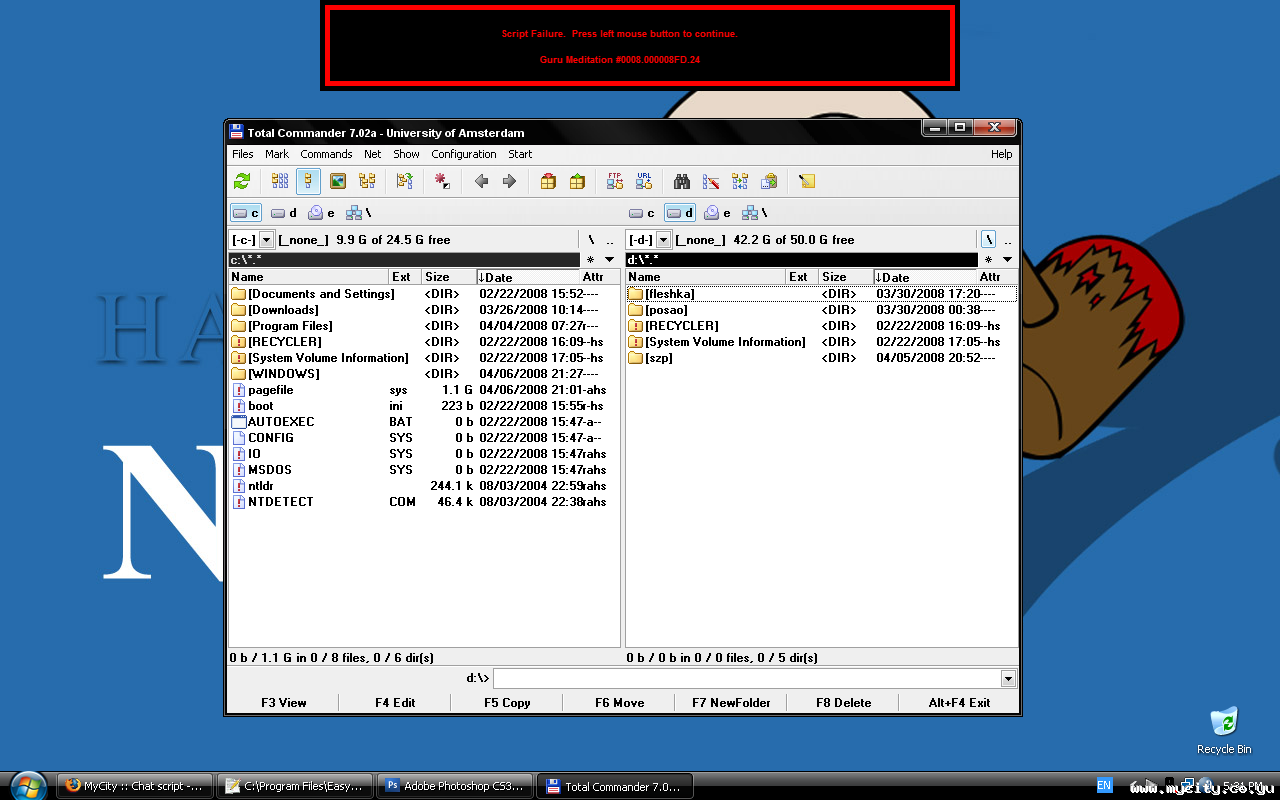The height and width of the screenshot is (800, 1280).
Task: Open file search with the binoculars icon
Action: coord(682,181)
